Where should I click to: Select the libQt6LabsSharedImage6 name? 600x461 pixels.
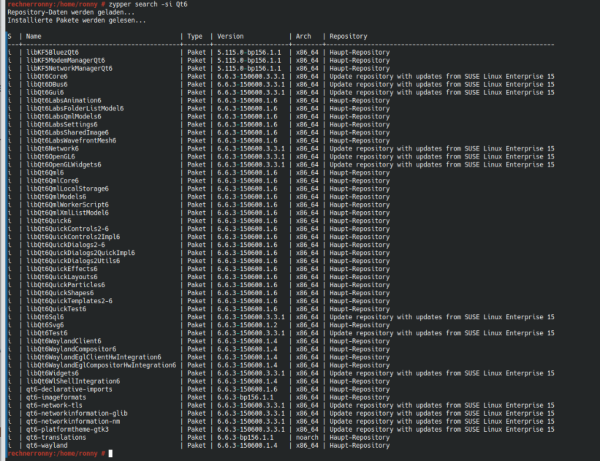(x=67, y=133)
